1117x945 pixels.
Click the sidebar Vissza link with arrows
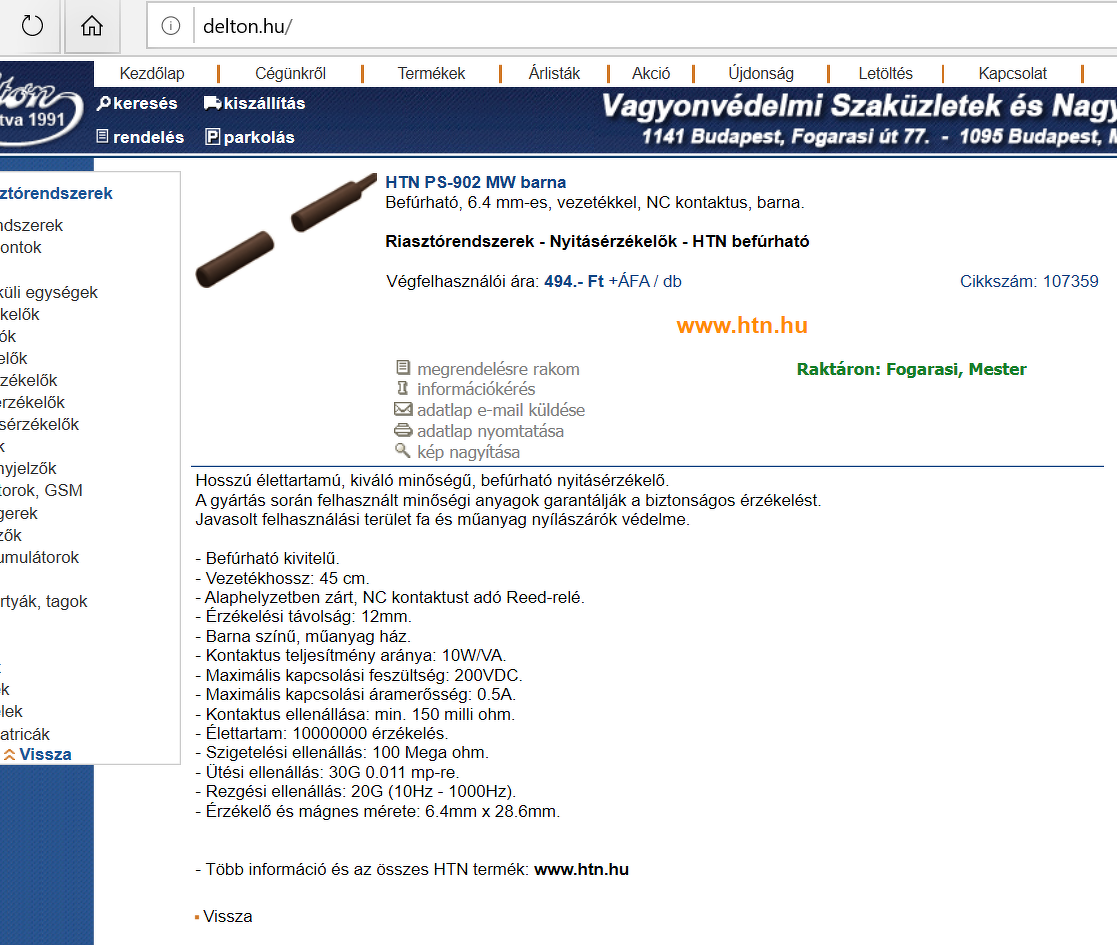(45, 755)
